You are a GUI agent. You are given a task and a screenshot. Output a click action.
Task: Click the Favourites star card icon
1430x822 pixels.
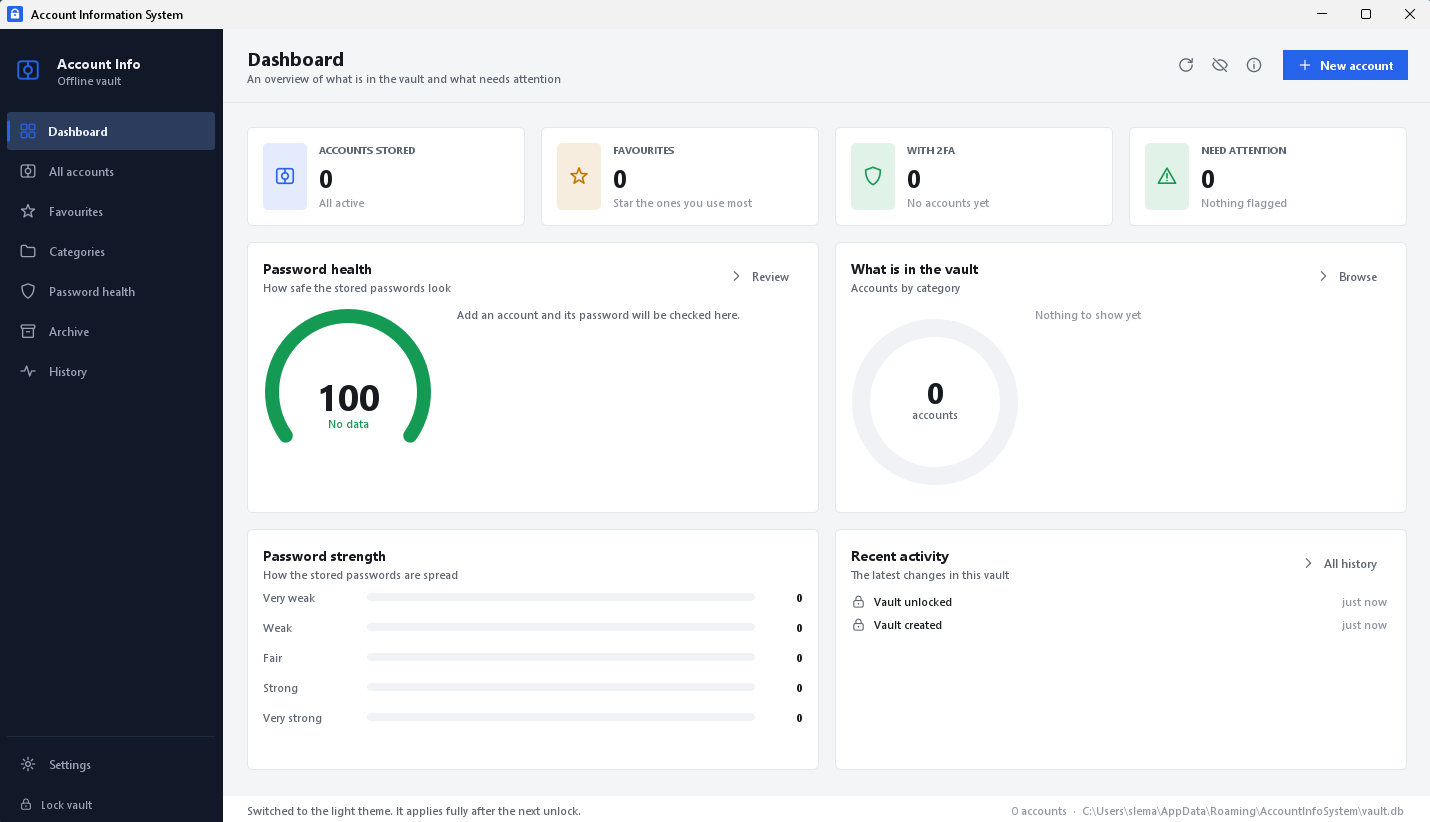pyautogui.click(x=579, y=176)
